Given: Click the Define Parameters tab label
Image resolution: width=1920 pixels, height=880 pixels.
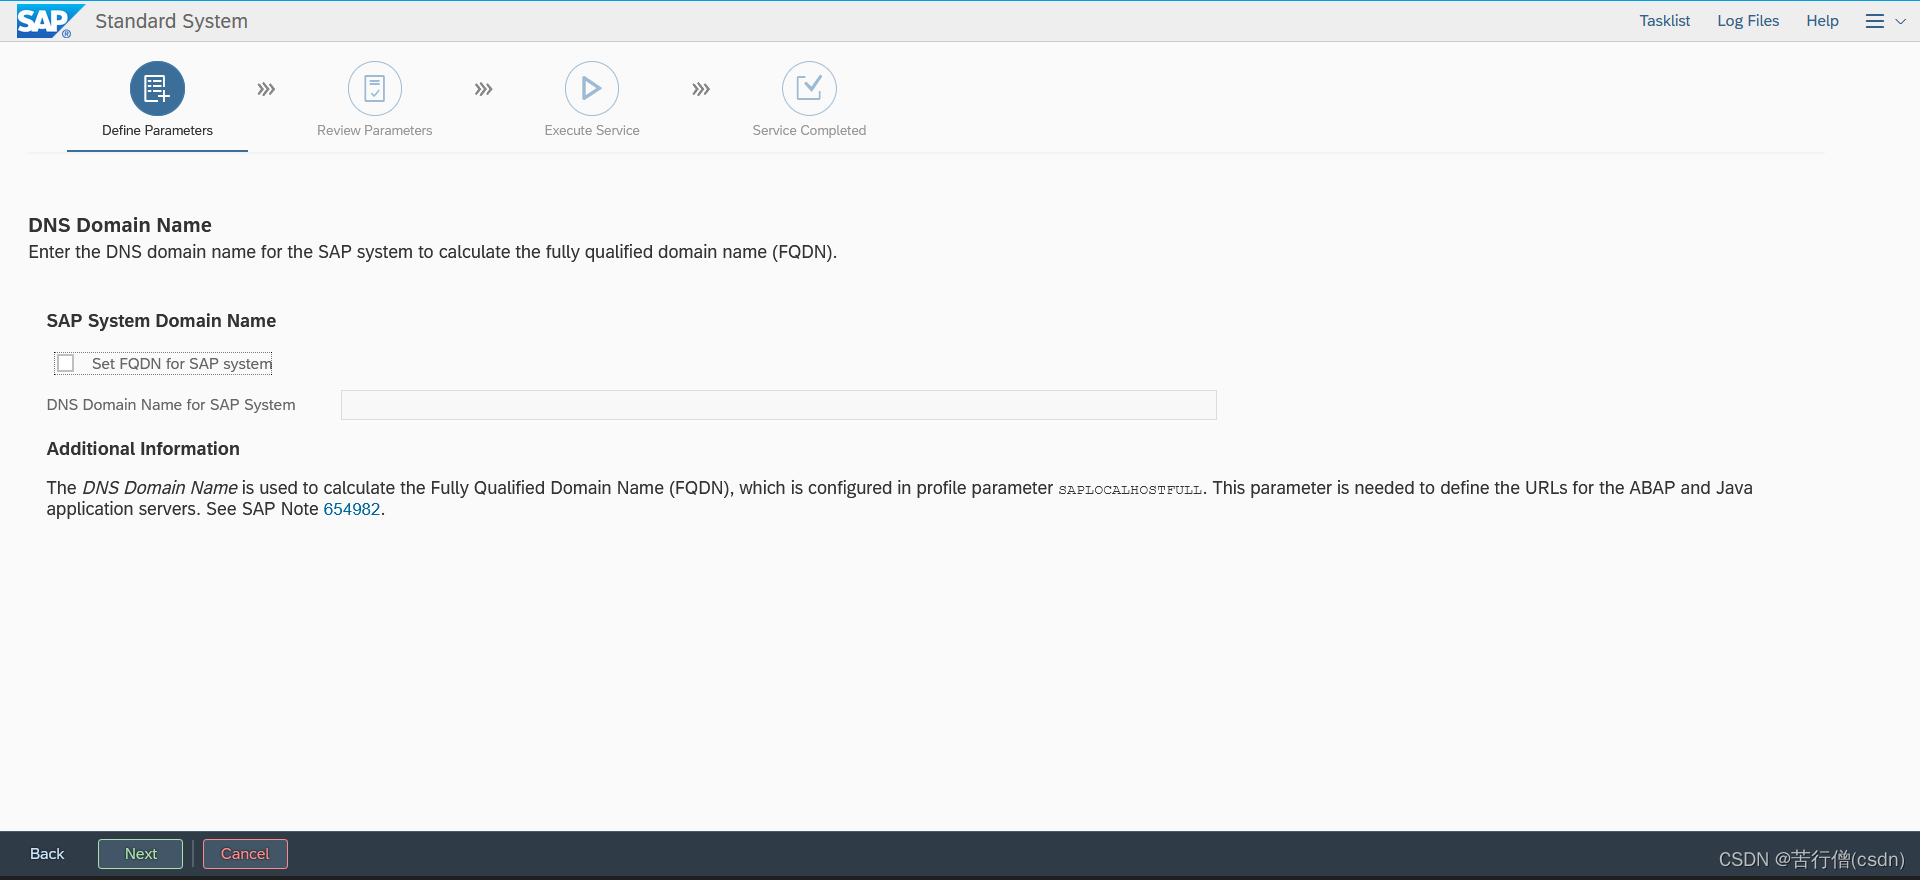Looking at the screenshot, I should (157, 130).
